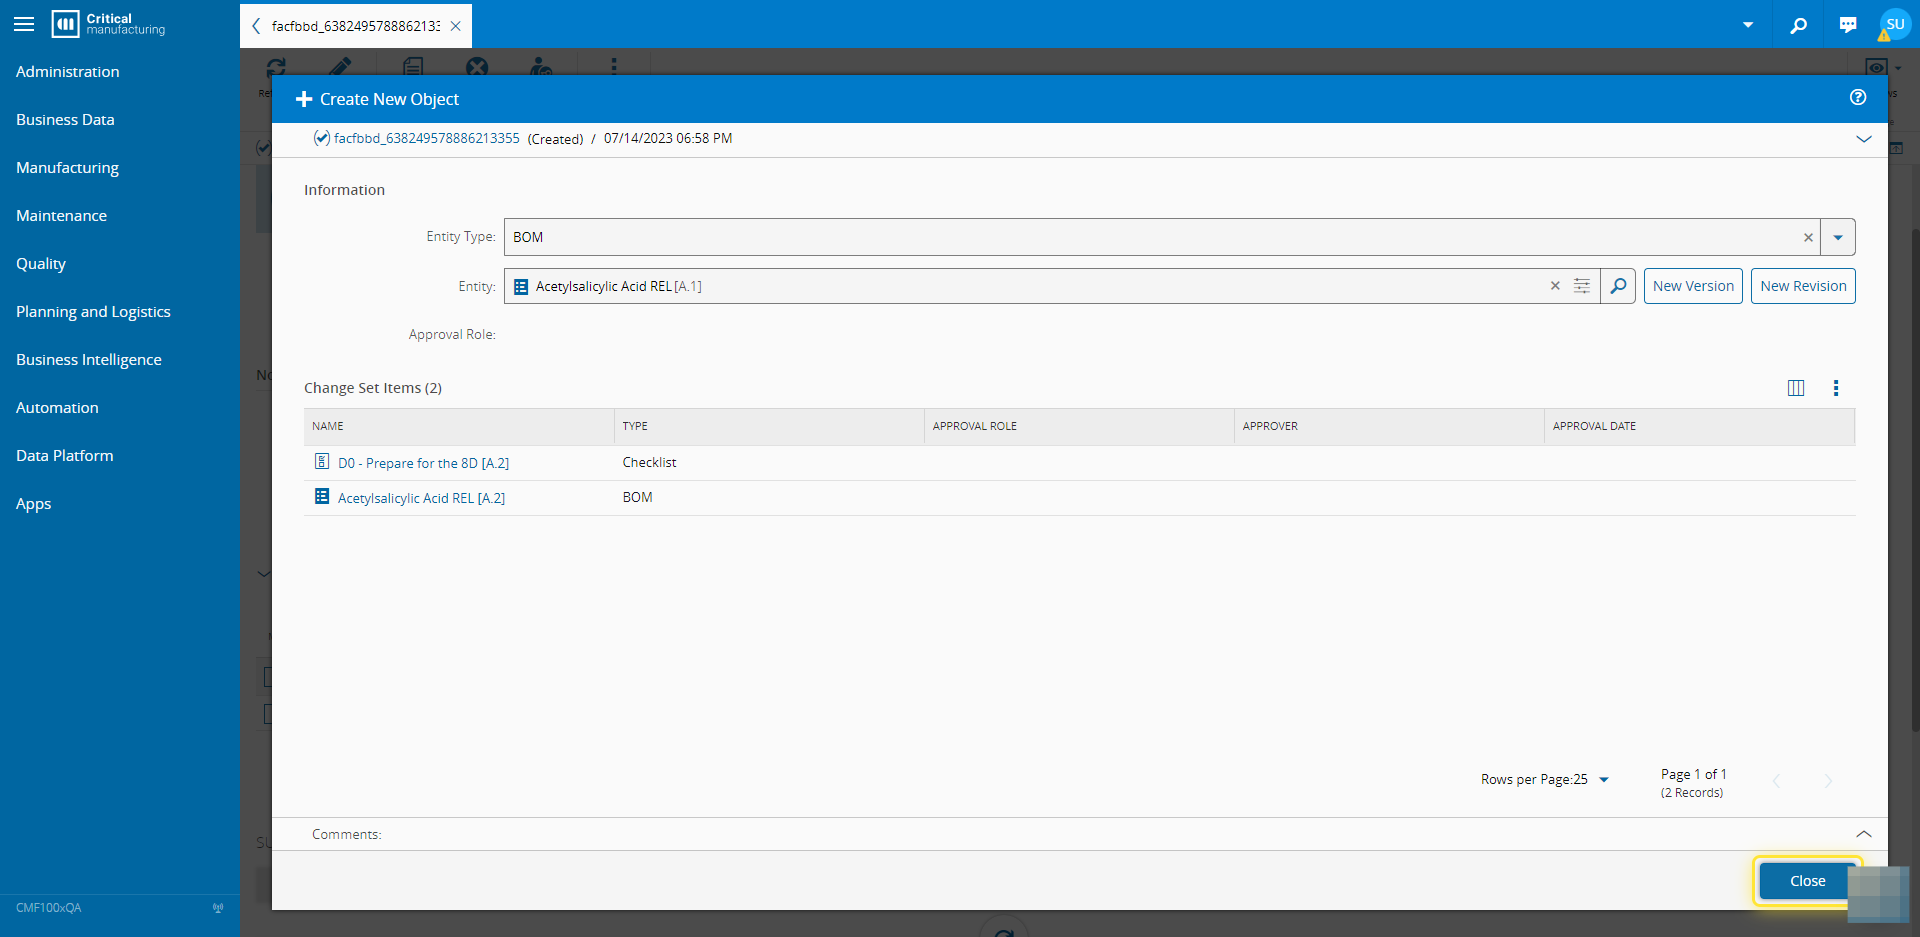Screen dimensions: 1920x937
Task: Open the Manufacturing menu
Action: coord(67,168)
